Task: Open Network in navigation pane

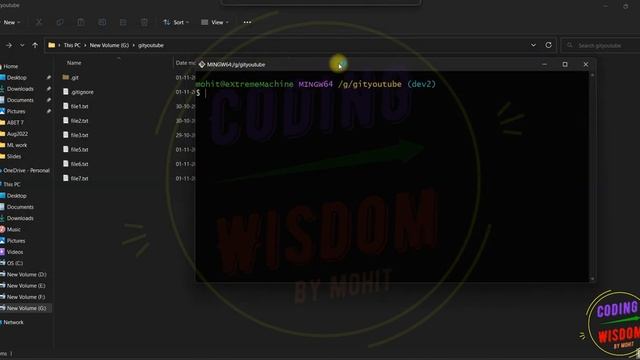Action: pyautogui.click(x=13, y=322)
